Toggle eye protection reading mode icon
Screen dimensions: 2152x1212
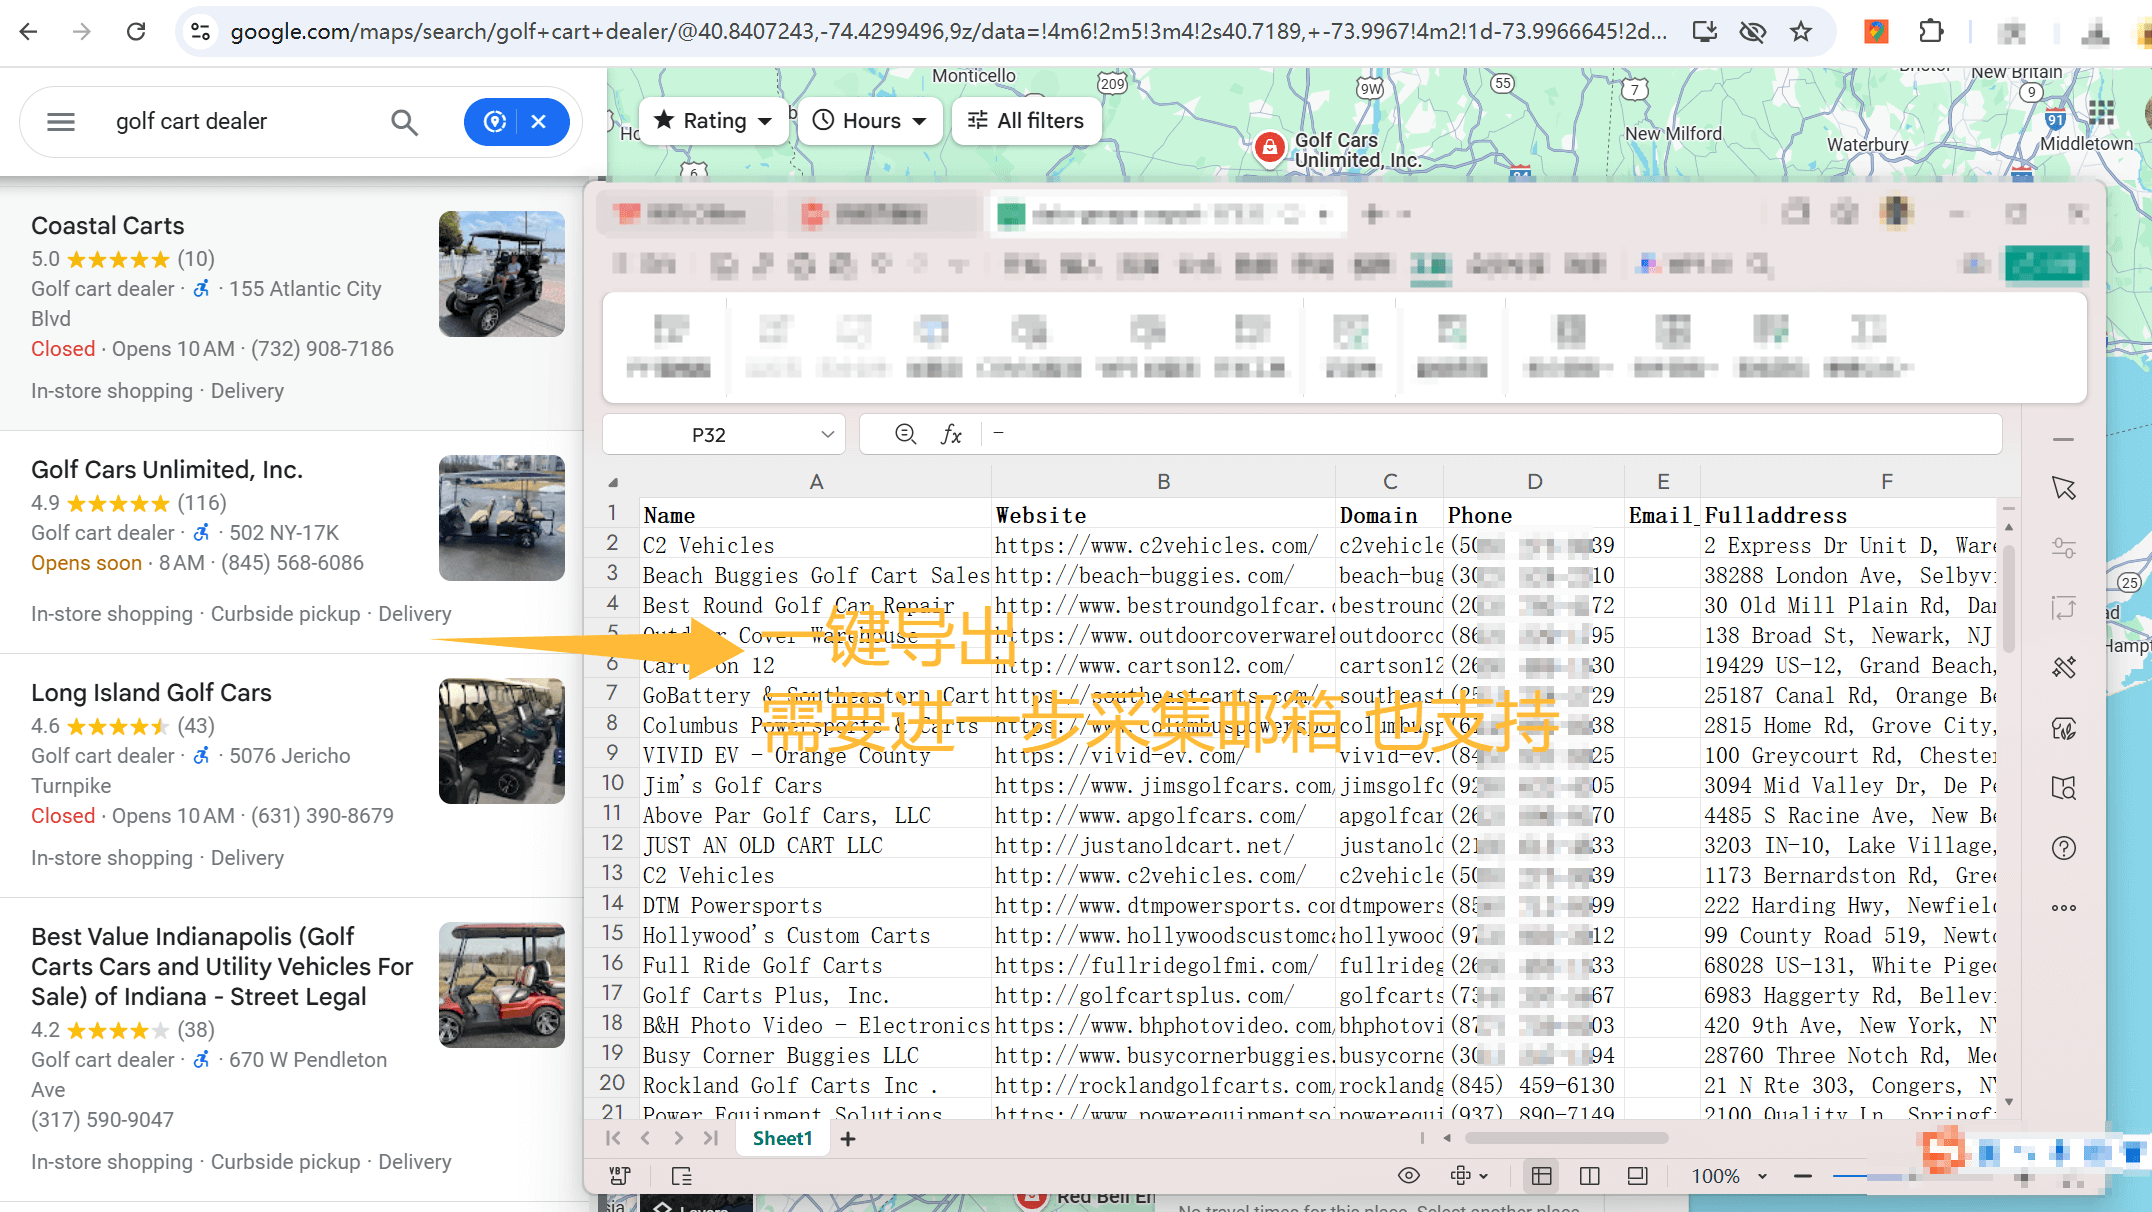pos(1408,1176)
